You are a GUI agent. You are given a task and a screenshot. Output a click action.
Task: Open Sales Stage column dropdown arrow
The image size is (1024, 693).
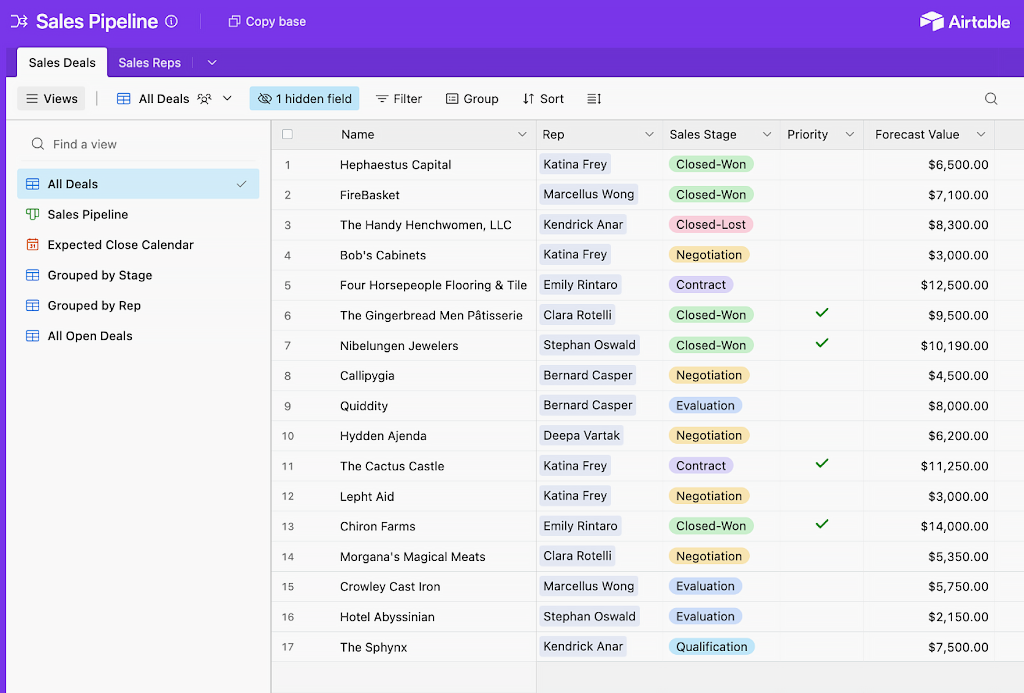click(x=767, y=135)
